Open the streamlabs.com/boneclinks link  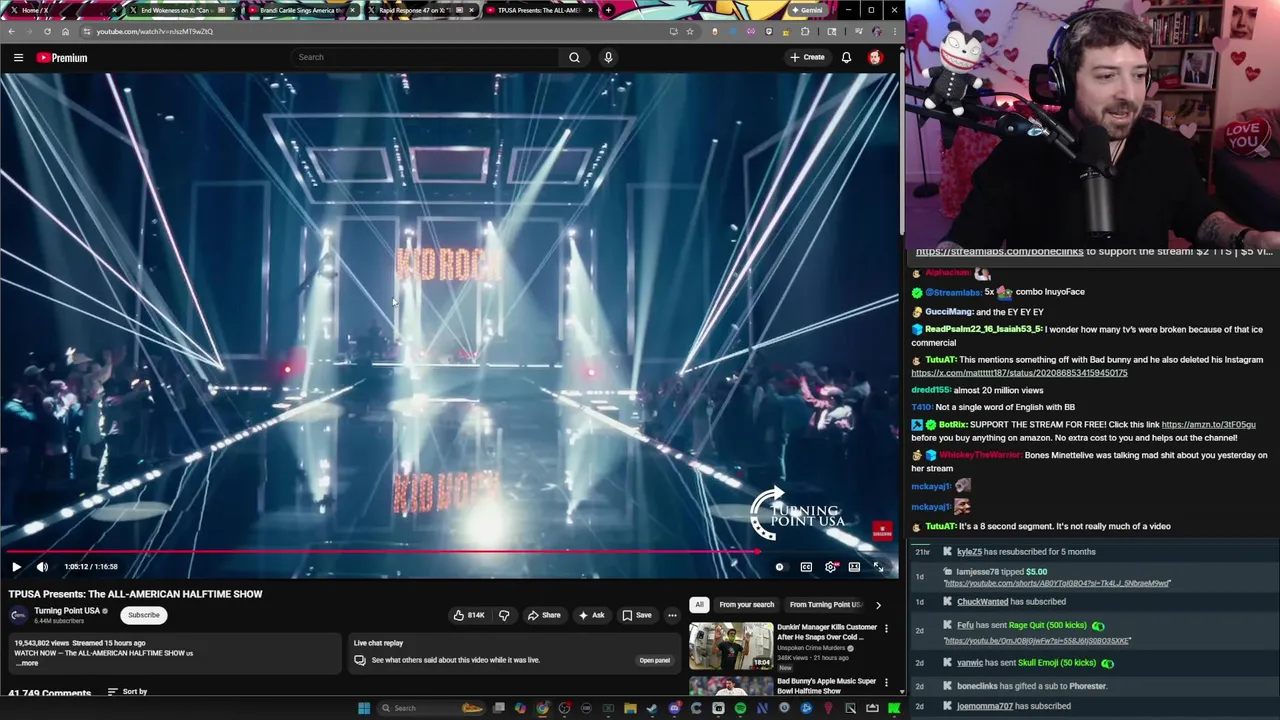999,252
